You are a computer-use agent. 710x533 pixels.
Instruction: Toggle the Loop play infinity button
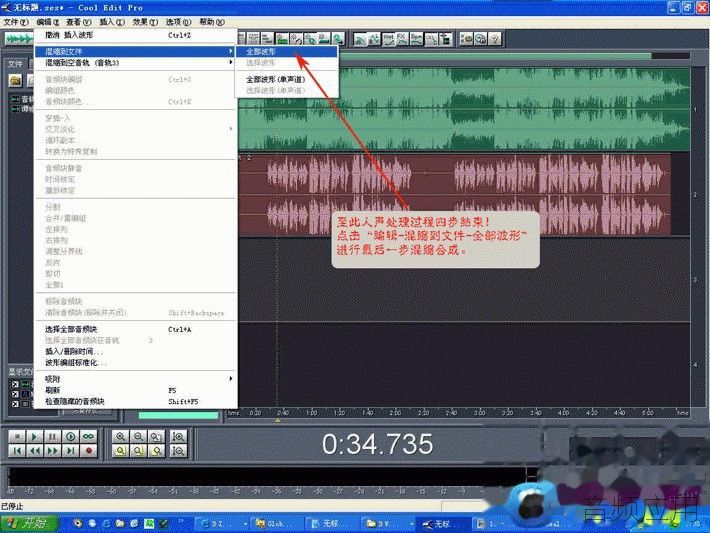point(88,437)
